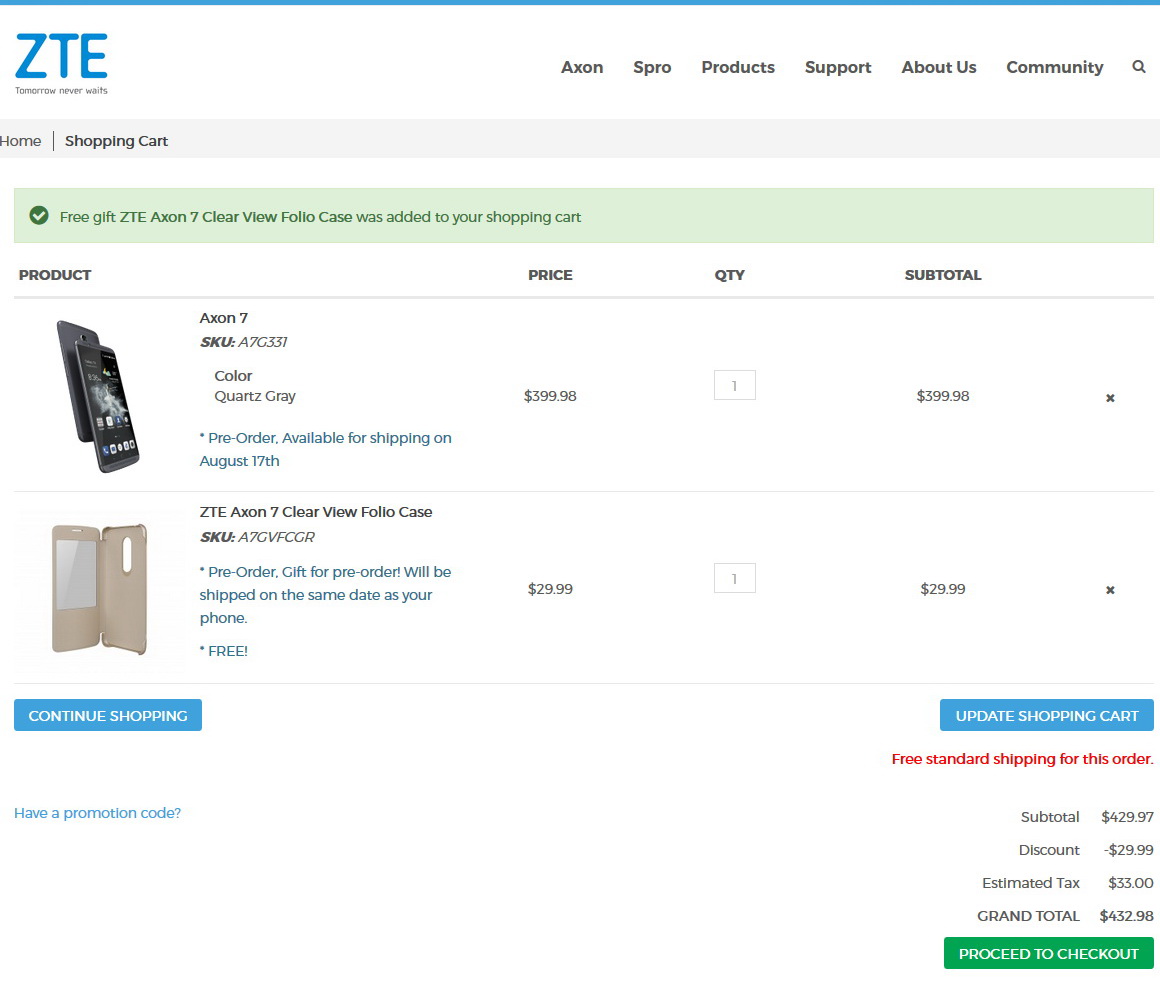1160x981 pixels.
Task: Expand the promotion code link
Action: click(98, 813)
